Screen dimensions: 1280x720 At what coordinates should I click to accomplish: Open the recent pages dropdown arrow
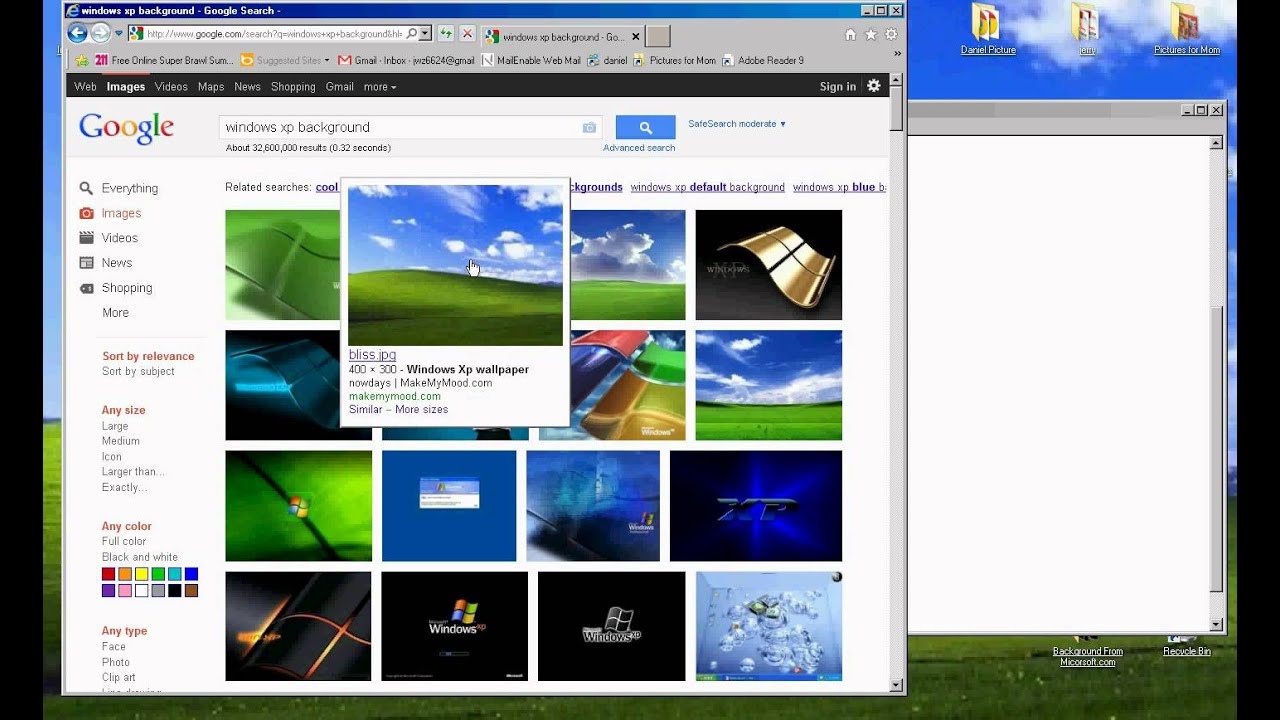(118, 34)
